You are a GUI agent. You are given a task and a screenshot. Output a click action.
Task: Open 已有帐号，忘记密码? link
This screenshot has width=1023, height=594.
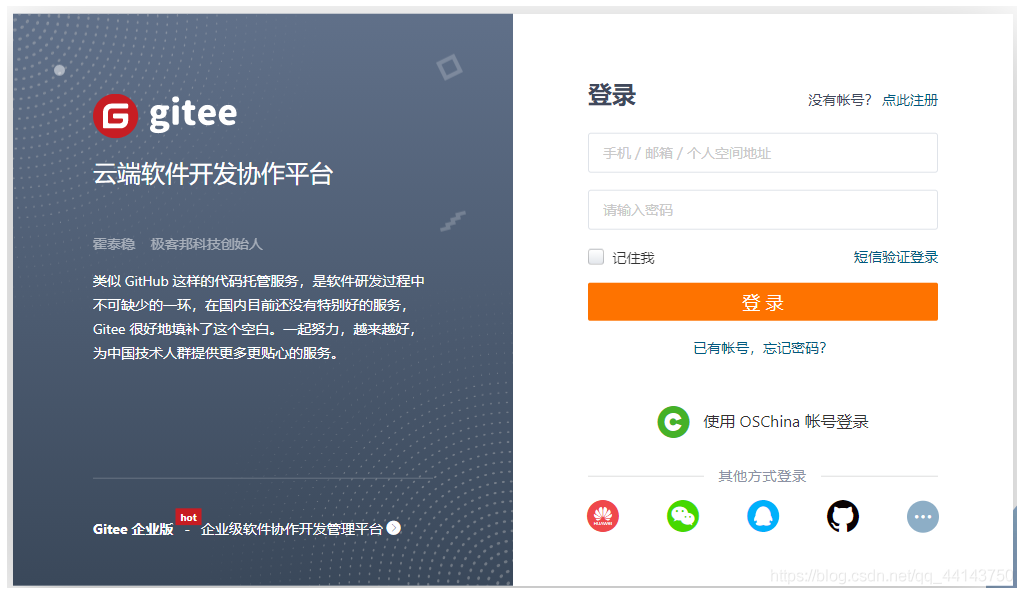[759, 348]
